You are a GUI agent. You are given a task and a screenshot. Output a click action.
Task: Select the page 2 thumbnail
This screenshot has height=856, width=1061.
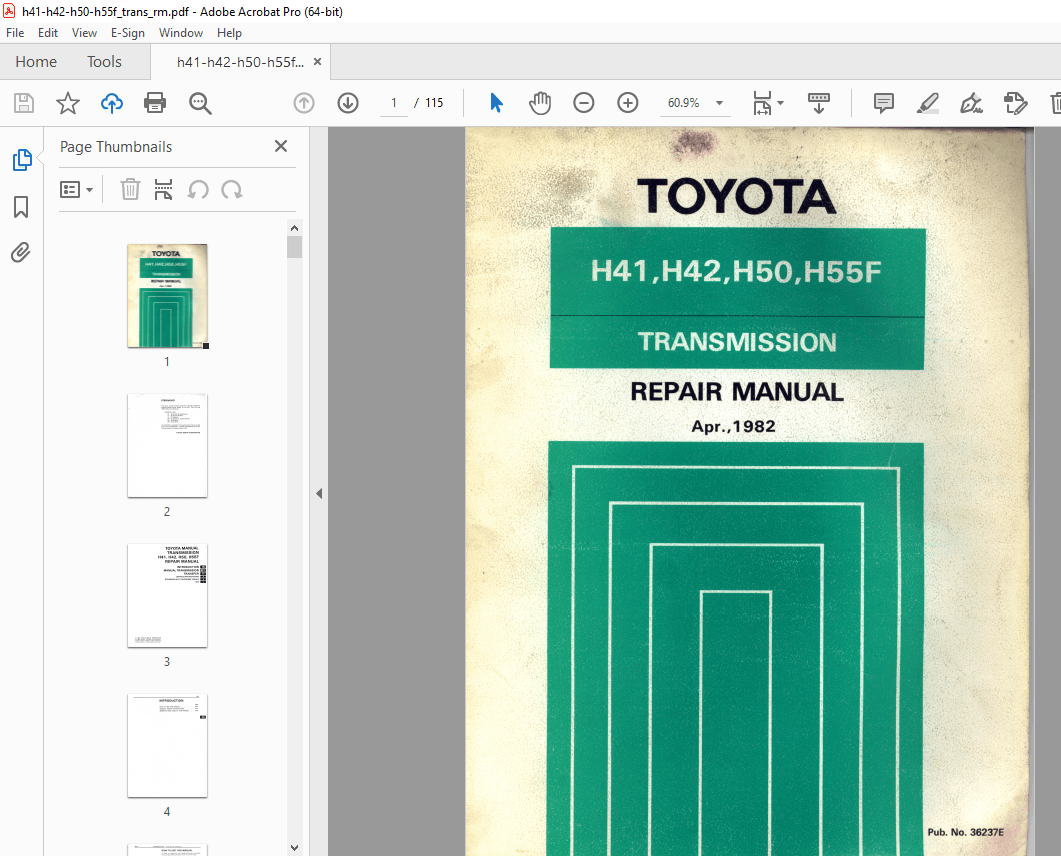[167, 445]
